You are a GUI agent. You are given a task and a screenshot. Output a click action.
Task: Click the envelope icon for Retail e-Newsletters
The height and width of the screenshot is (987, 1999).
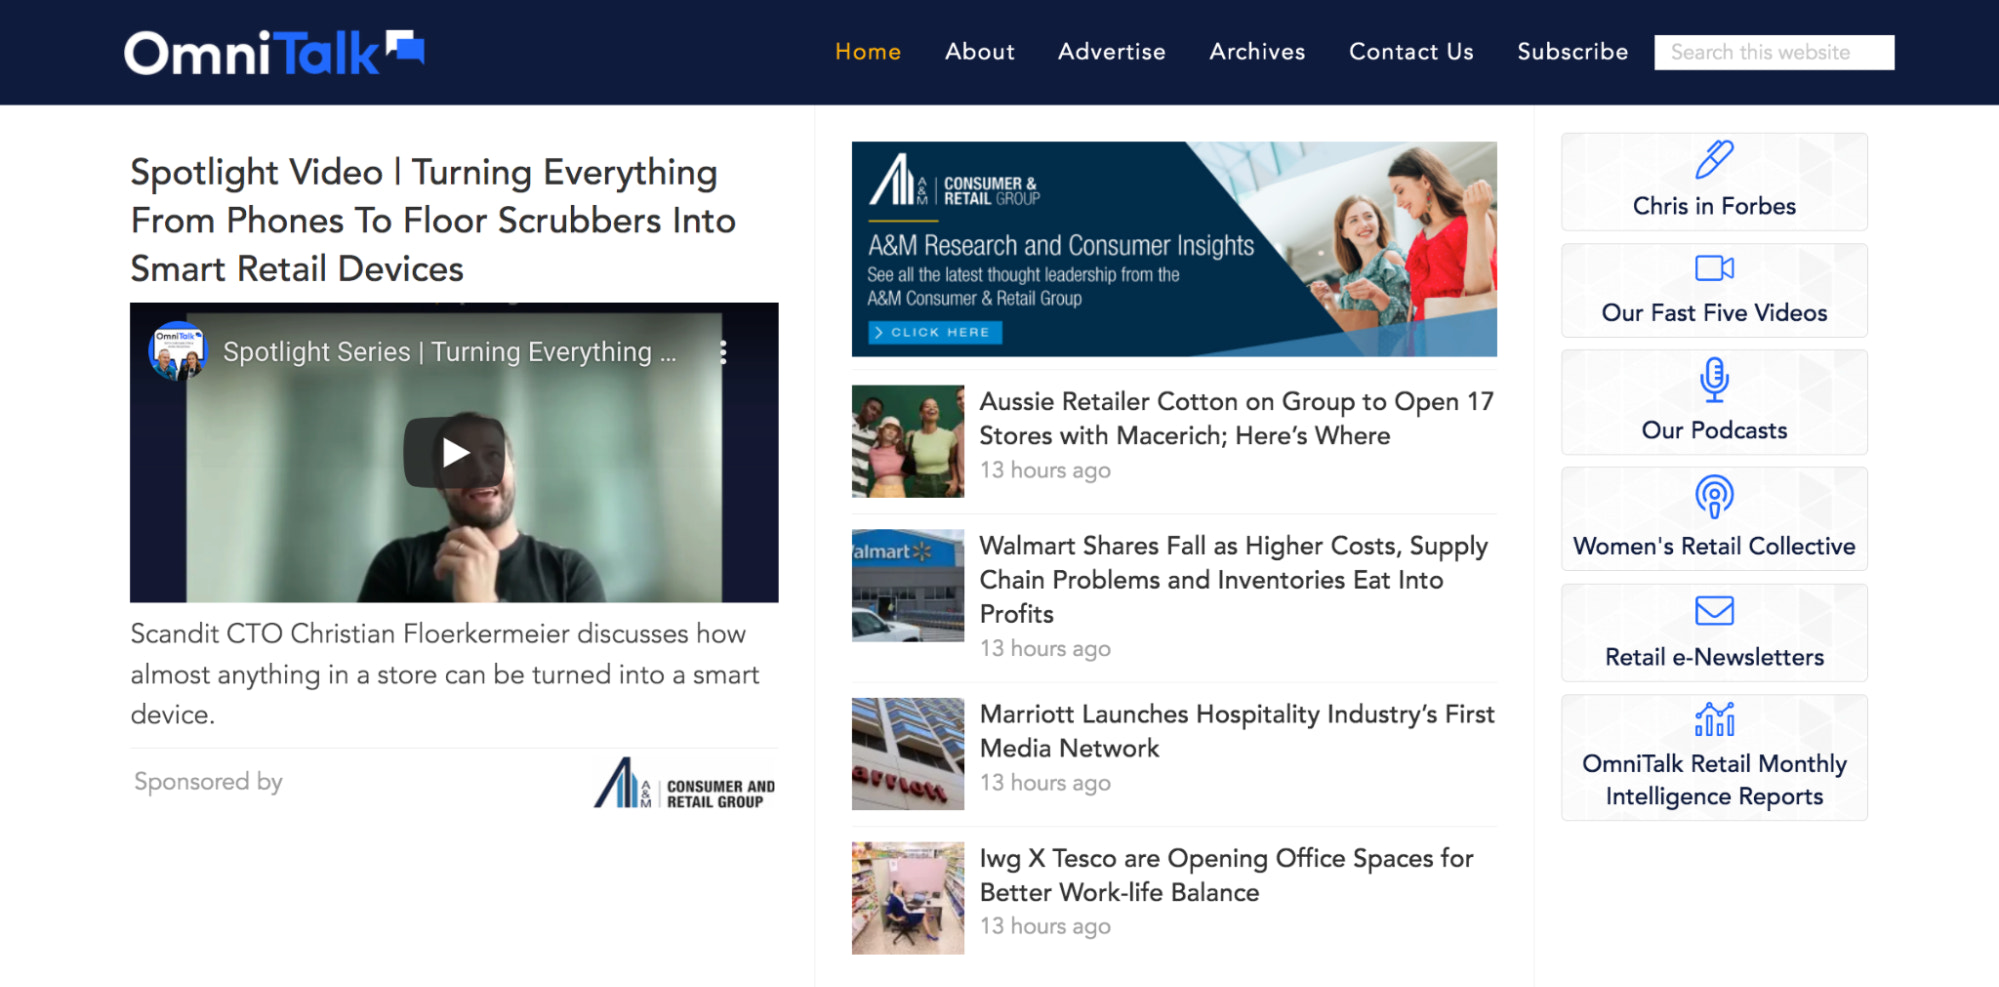click(x=1714, y=610)
